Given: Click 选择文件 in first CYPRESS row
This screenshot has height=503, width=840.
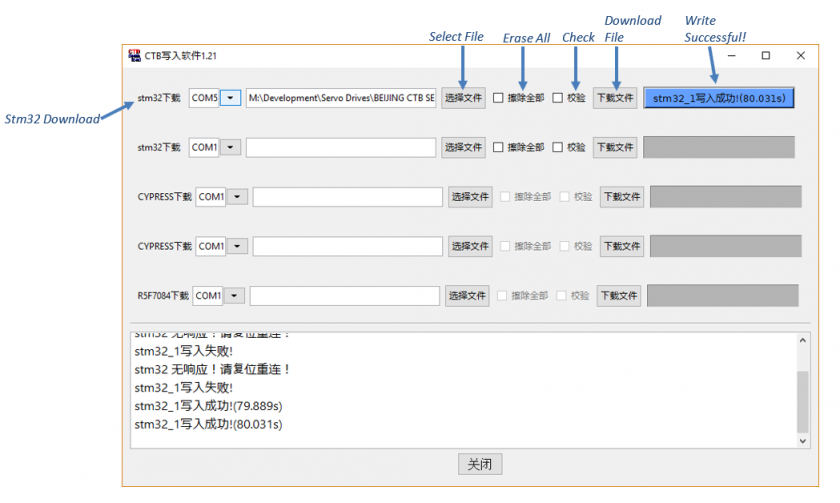Looking at the screenshot, I should point(470,197).
